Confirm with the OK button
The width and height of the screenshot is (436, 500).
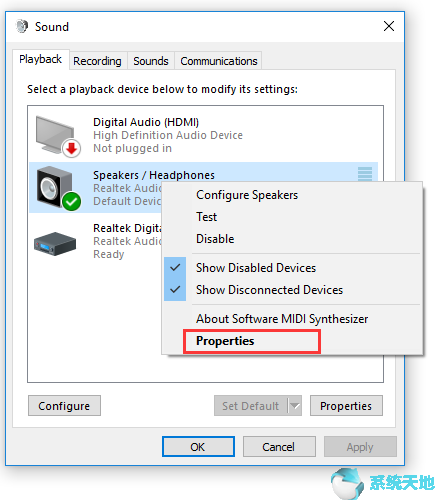(198, 447)
